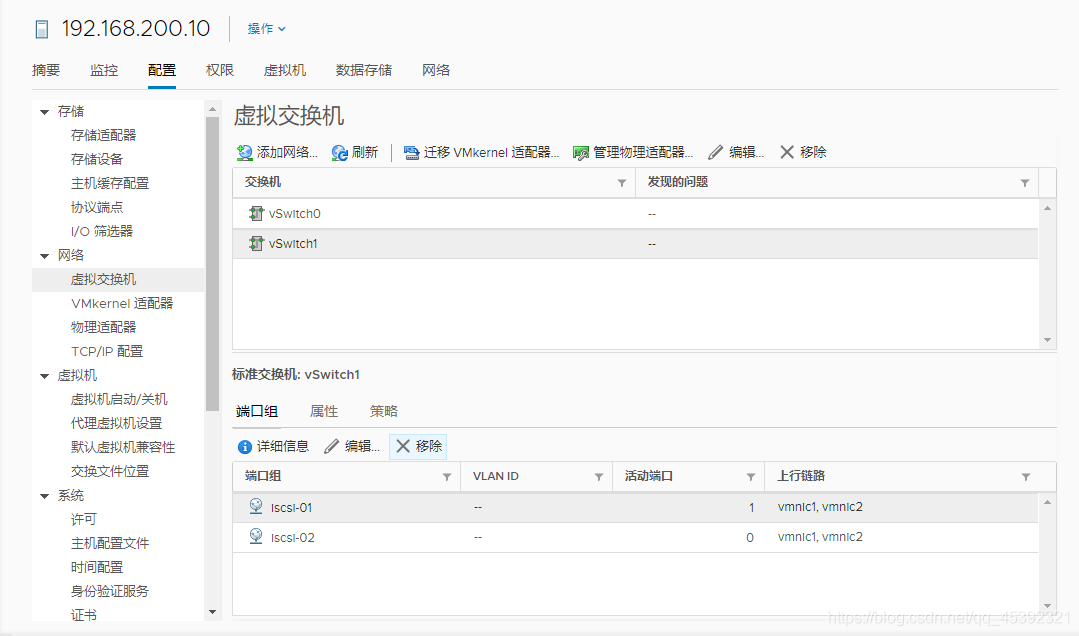Viewport: 1079px width, 636px height.
Task: Filter the VLAN ID column
Action: tap(599, 477)
